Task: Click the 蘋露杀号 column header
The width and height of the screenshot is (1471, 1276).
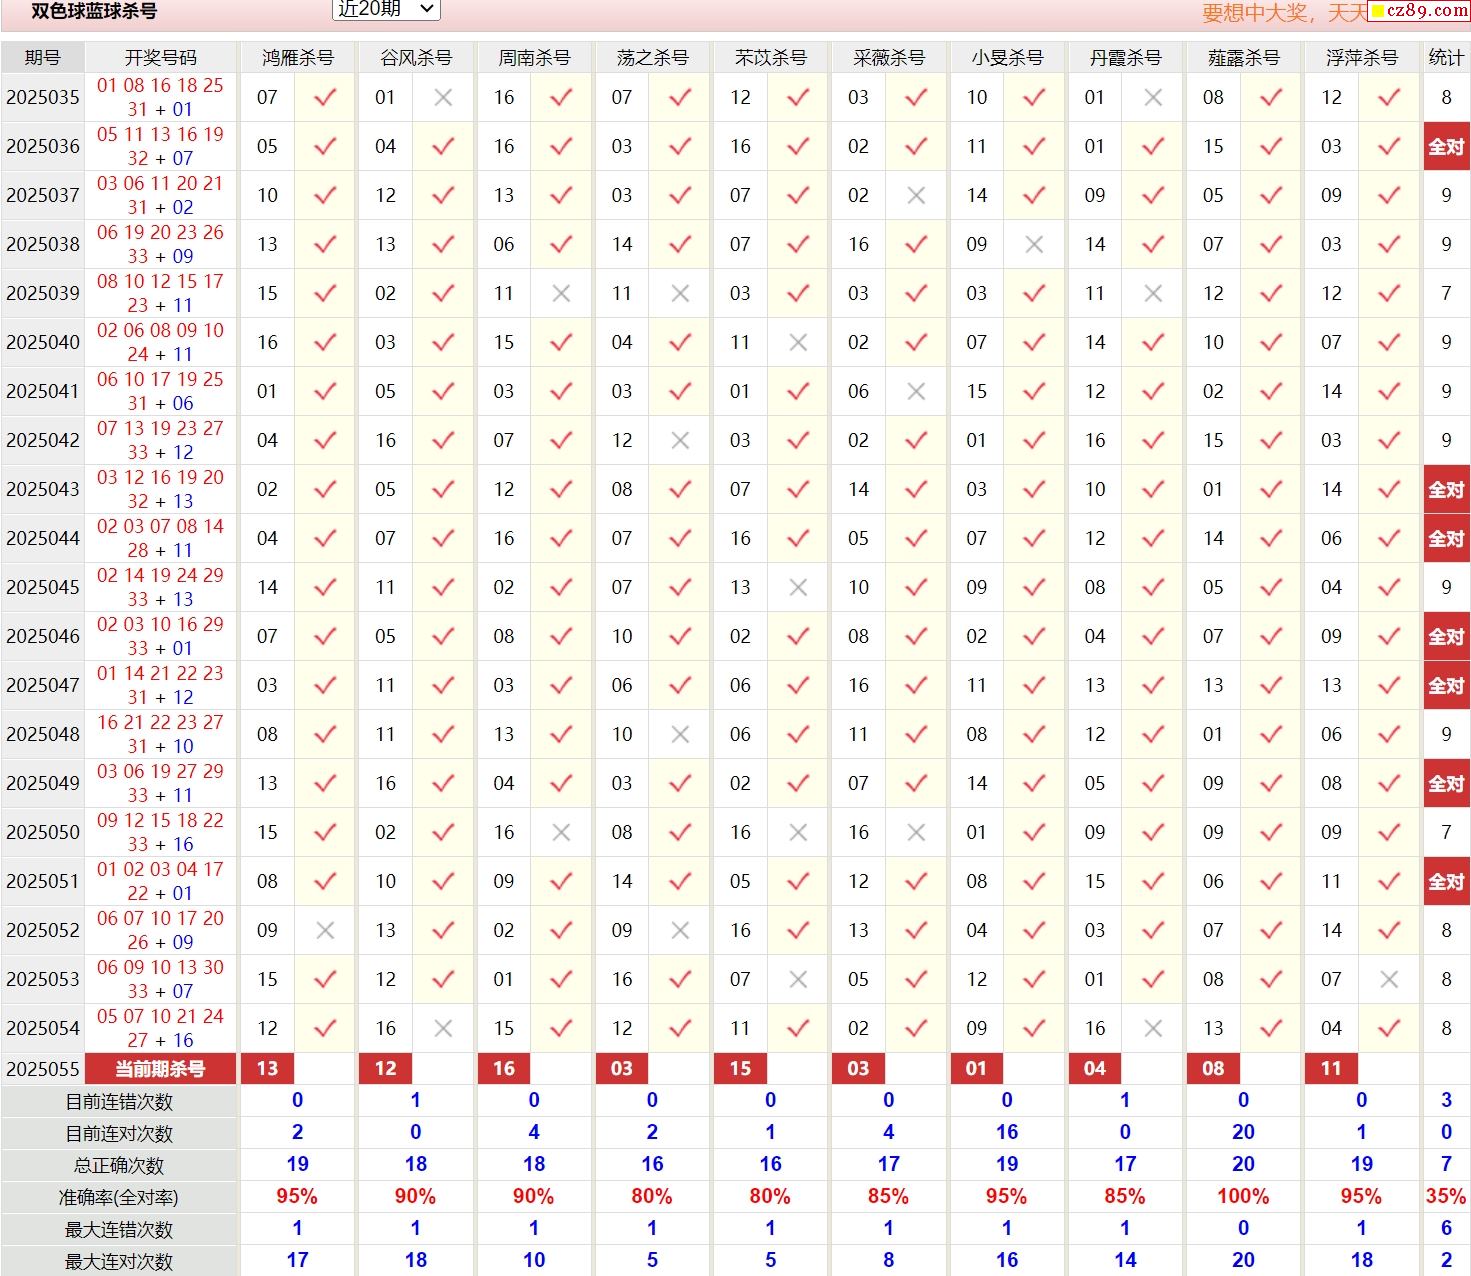Action: tap(1243, 58)
